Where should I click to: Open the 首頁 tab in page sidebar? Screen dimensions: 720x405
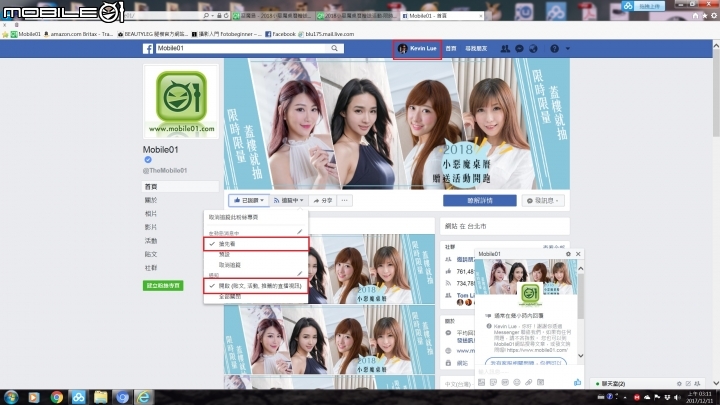pyautogui.click(x=180, y=186)
